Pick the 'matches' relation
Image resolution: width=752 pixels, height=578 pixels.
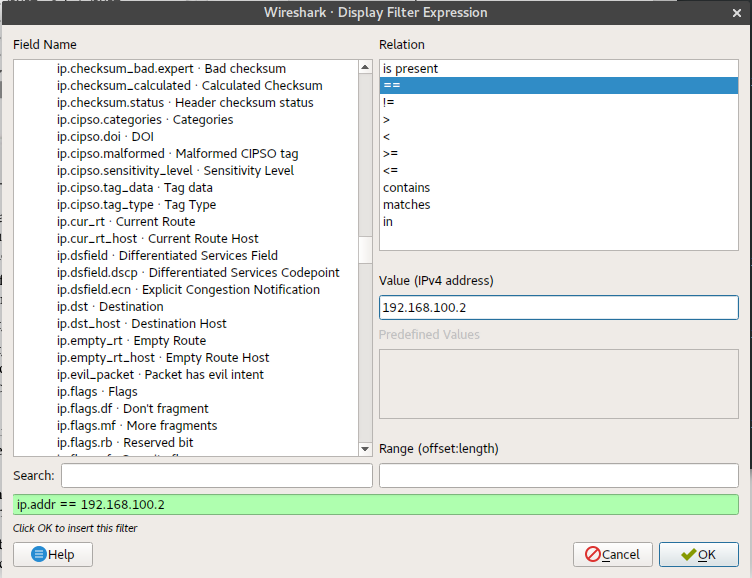point(406,205)
